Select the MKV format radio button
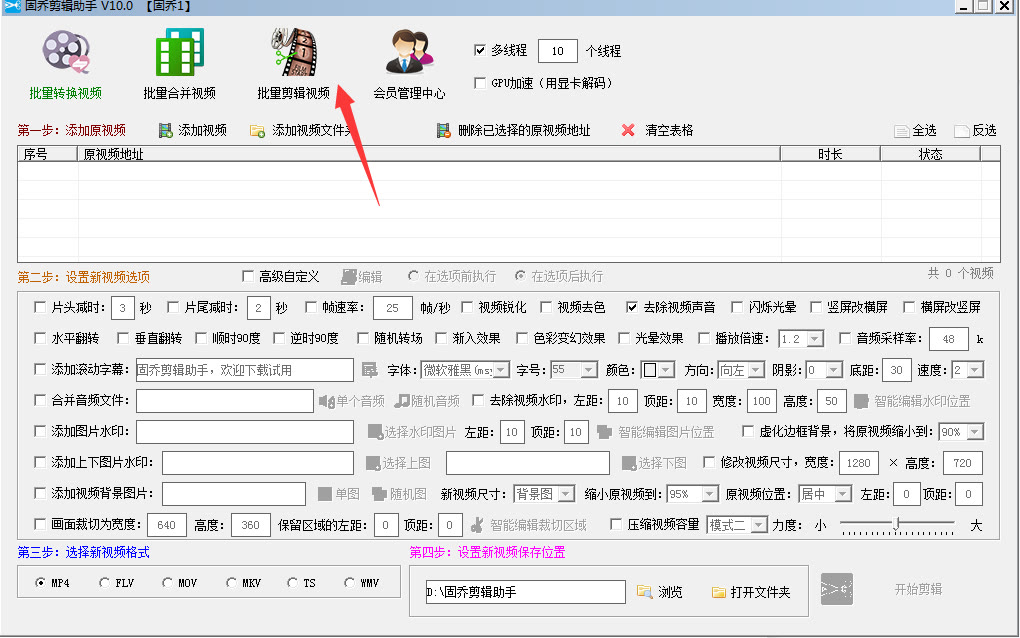1020x638 pixels. point(231,583)
